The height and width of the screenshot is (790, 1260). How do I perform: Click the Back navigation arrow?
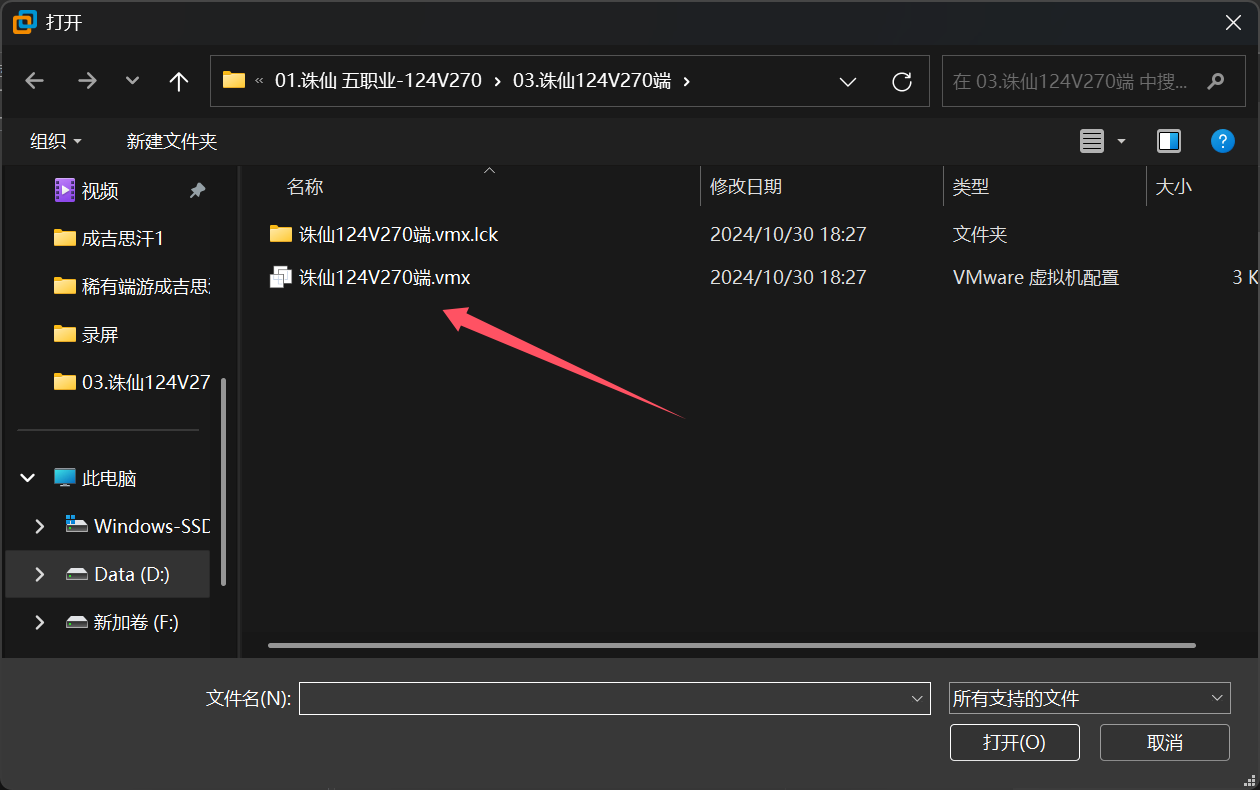click(35, 81)
